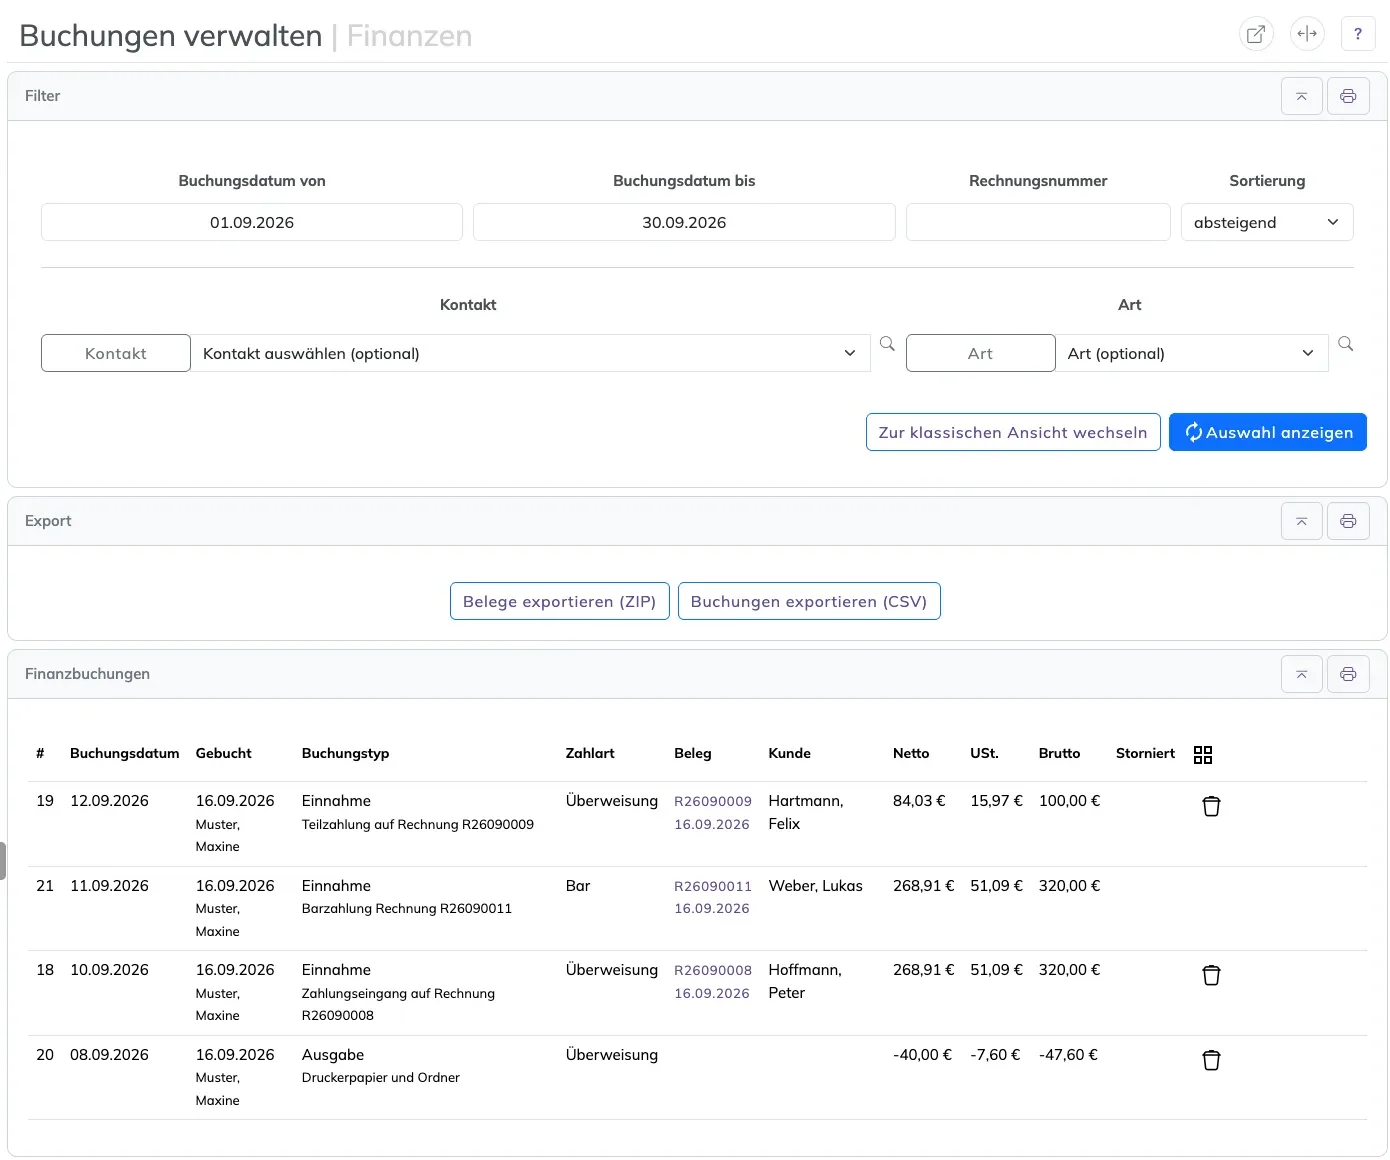Collapse the Finanzbuchungen panel
Image resolution: width=1390 pixels, height=1160 pixels.
(x=1302, y=674)
